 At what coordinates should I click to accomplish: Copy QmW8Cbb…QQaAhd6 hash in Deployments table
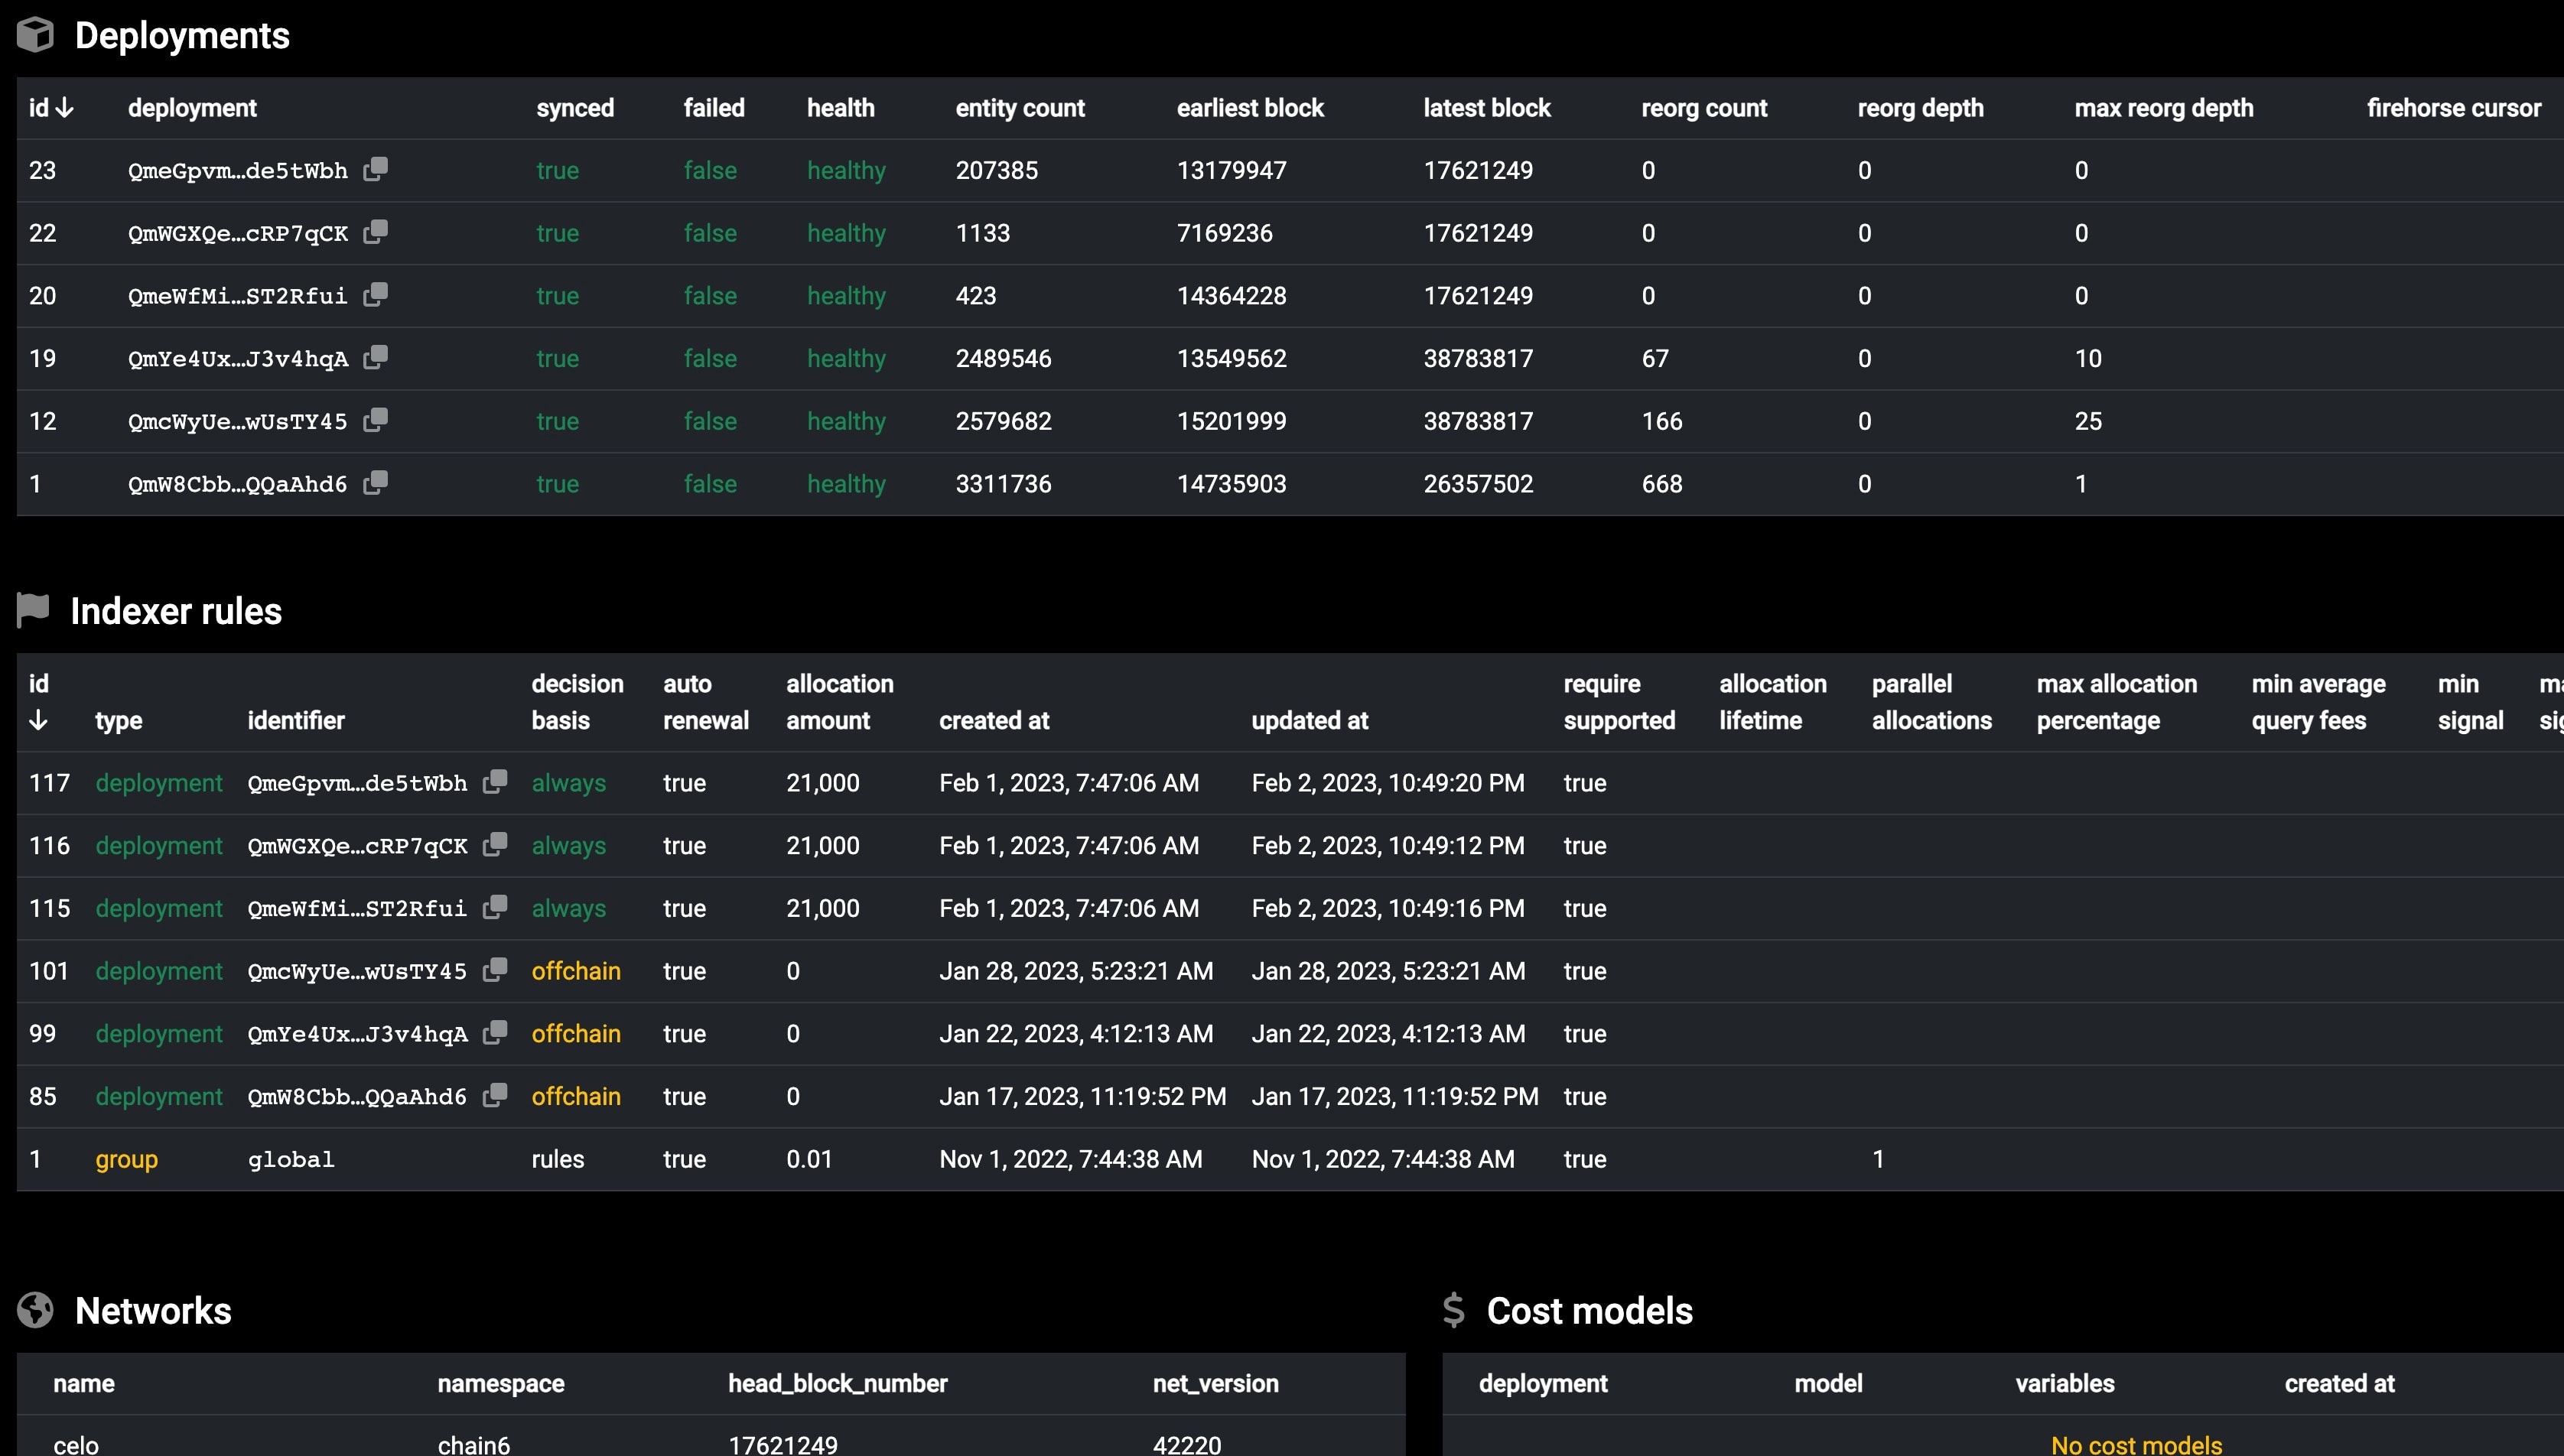coord(375,483)
